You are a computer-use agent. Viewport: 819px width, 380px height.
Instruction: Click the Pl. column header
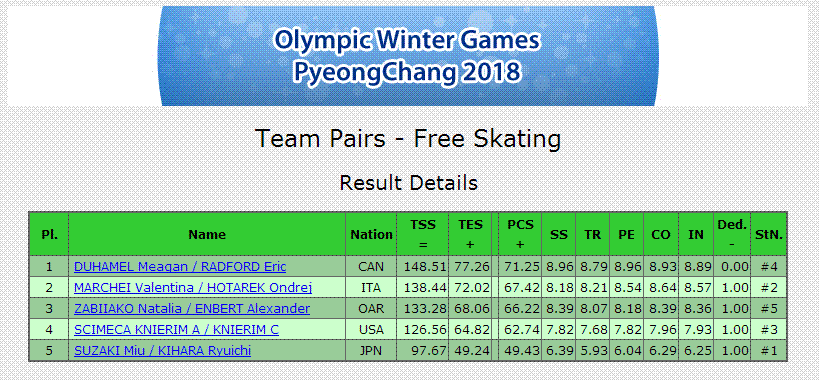[49, 234]
